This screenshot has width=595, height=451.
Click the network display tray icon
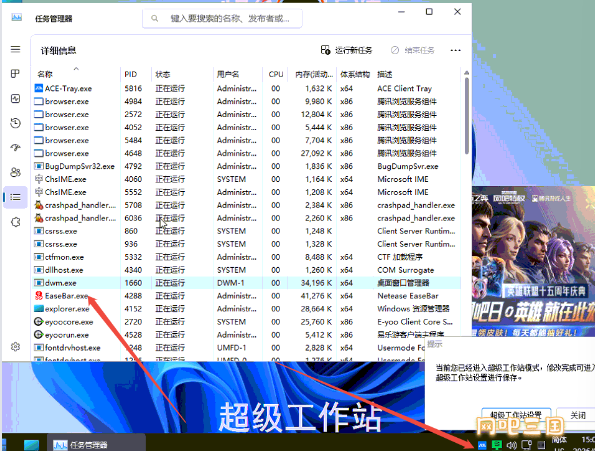[526, 445]
